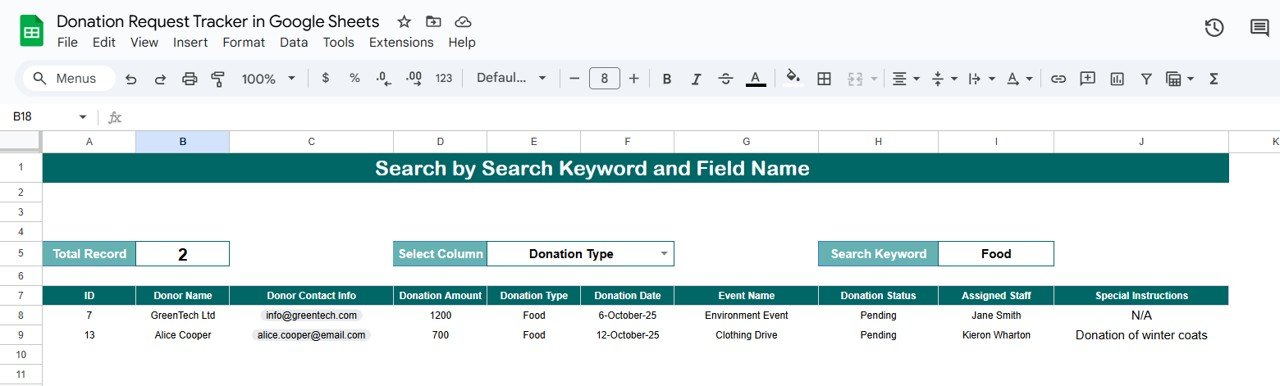The image size is (1280, 386).
Task: Click the move to folder icon
Action: coord(433,21)
